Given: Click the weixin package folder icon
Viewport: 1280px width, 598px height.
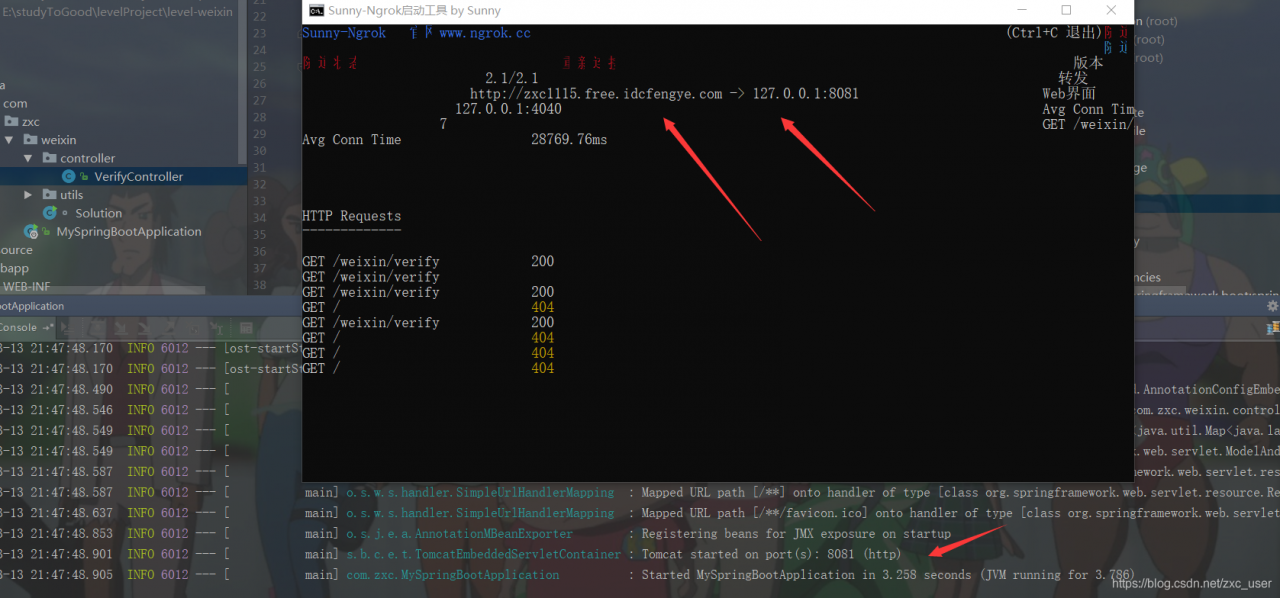Looking at the screenshot, I should coord(30,140).
